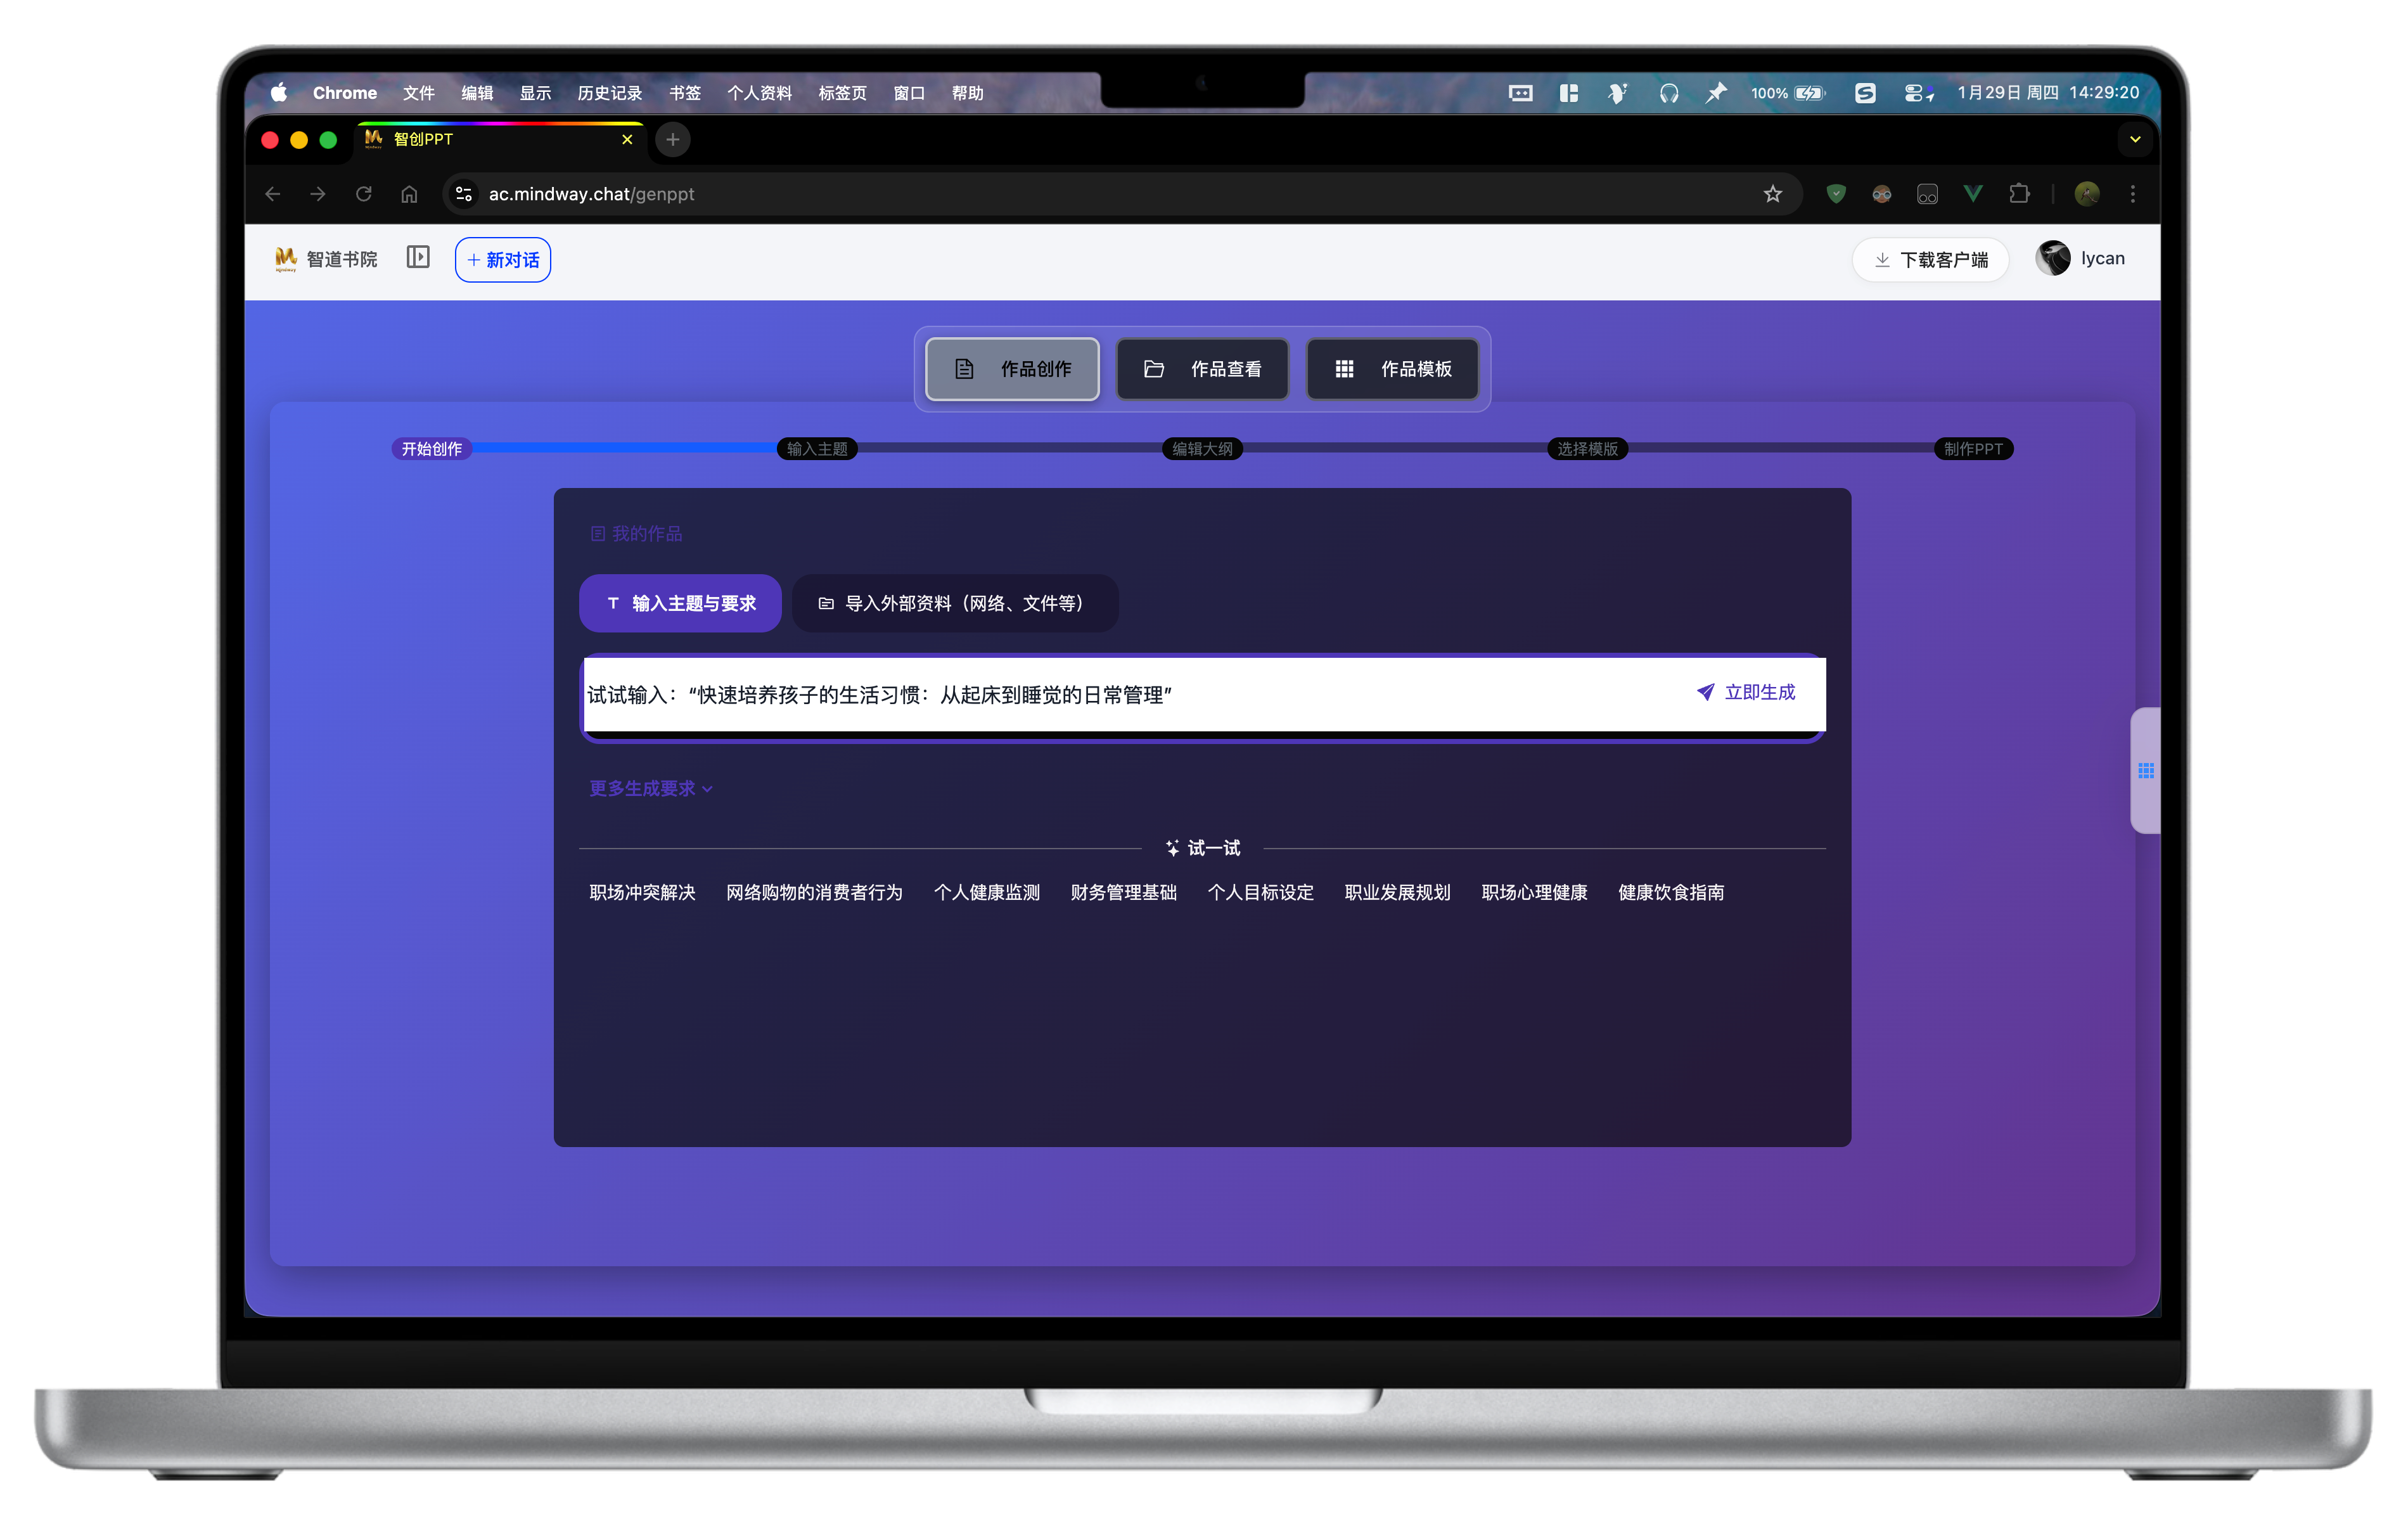The width and height of the screenshot is (2408, 1521).
Task: Open the lycan user avatar
Action: click(x=2053, y=259)
